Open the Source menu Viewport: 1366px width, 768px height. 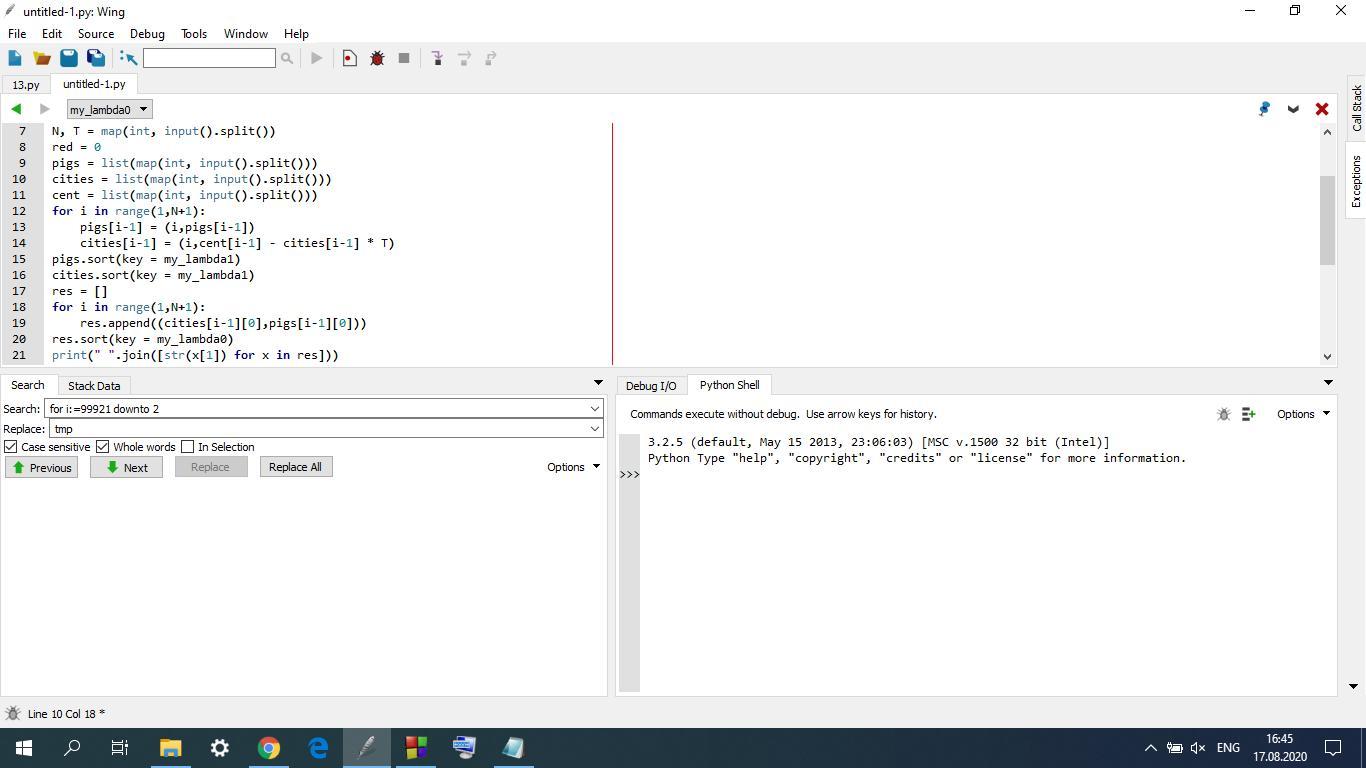[x=96, y=33]
